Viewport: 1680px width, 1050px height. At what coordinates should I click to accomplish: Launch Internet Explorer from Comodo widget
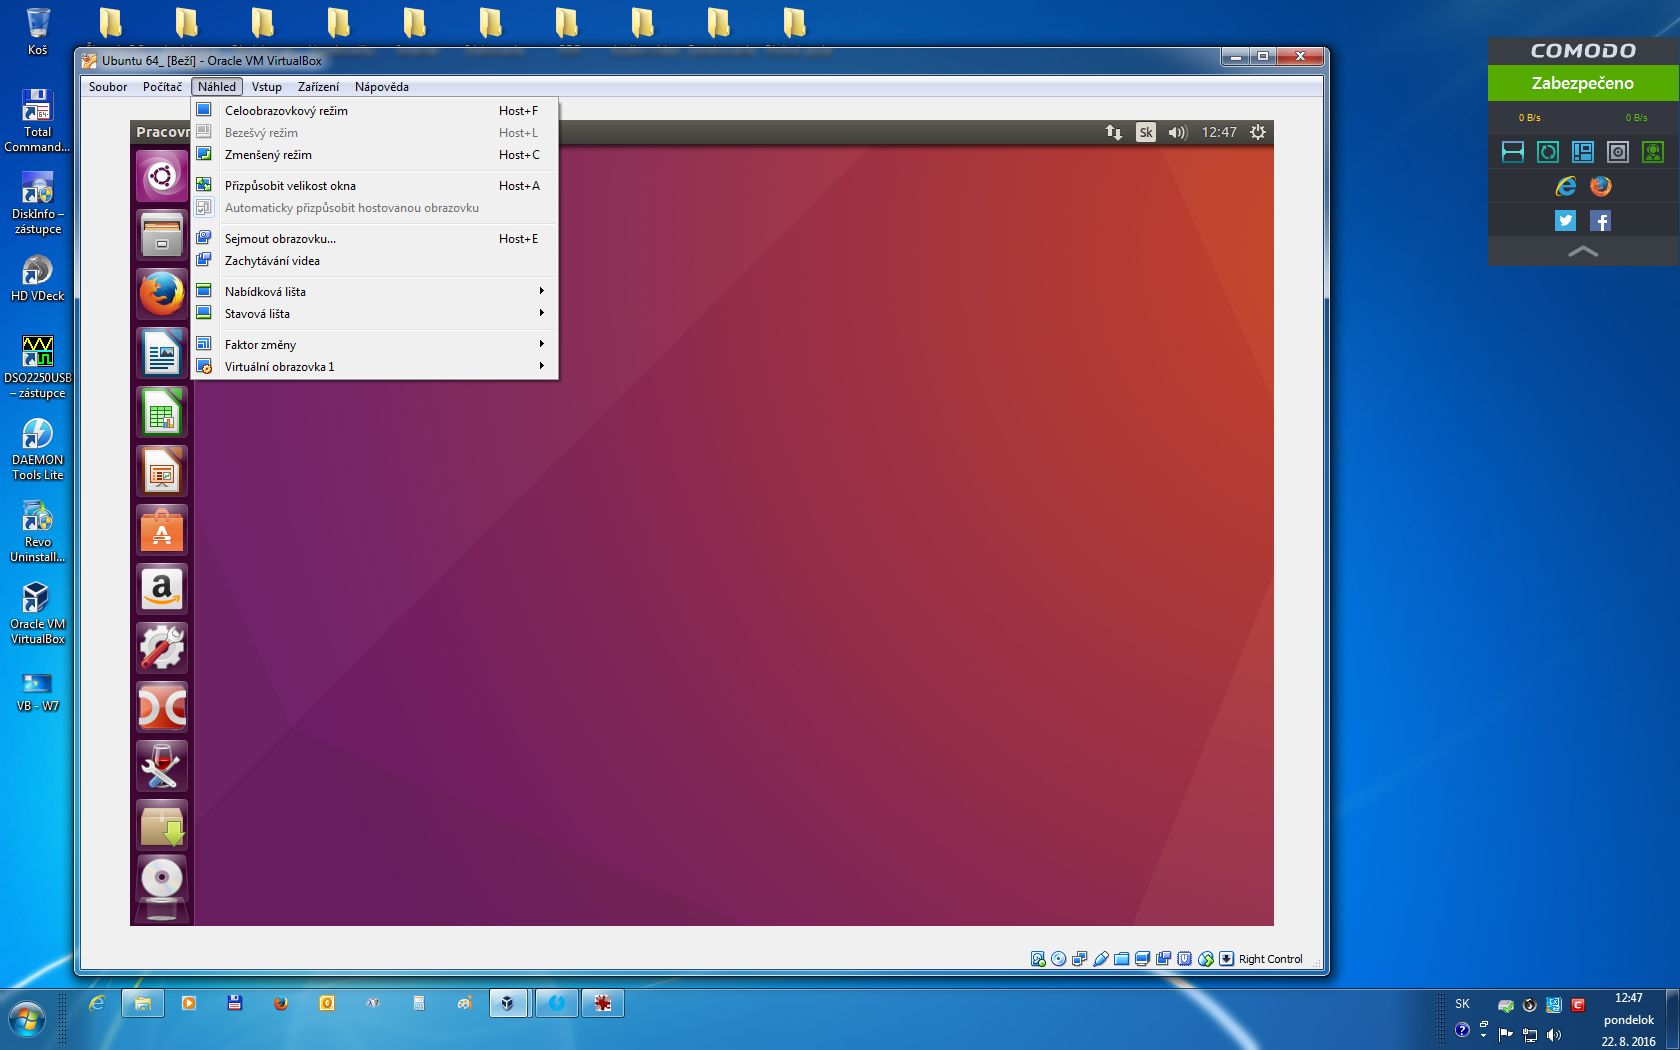point(1566,186)
